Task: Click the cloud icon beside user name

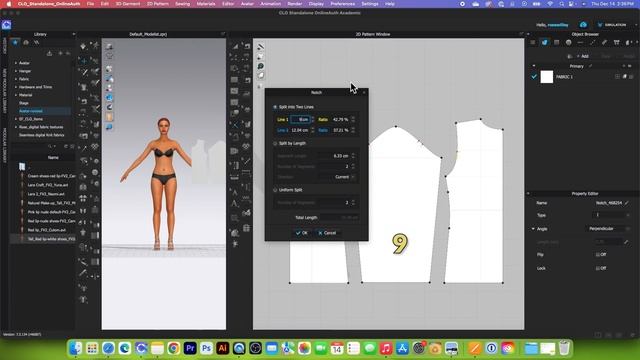Action: click(x=583, y=25)
